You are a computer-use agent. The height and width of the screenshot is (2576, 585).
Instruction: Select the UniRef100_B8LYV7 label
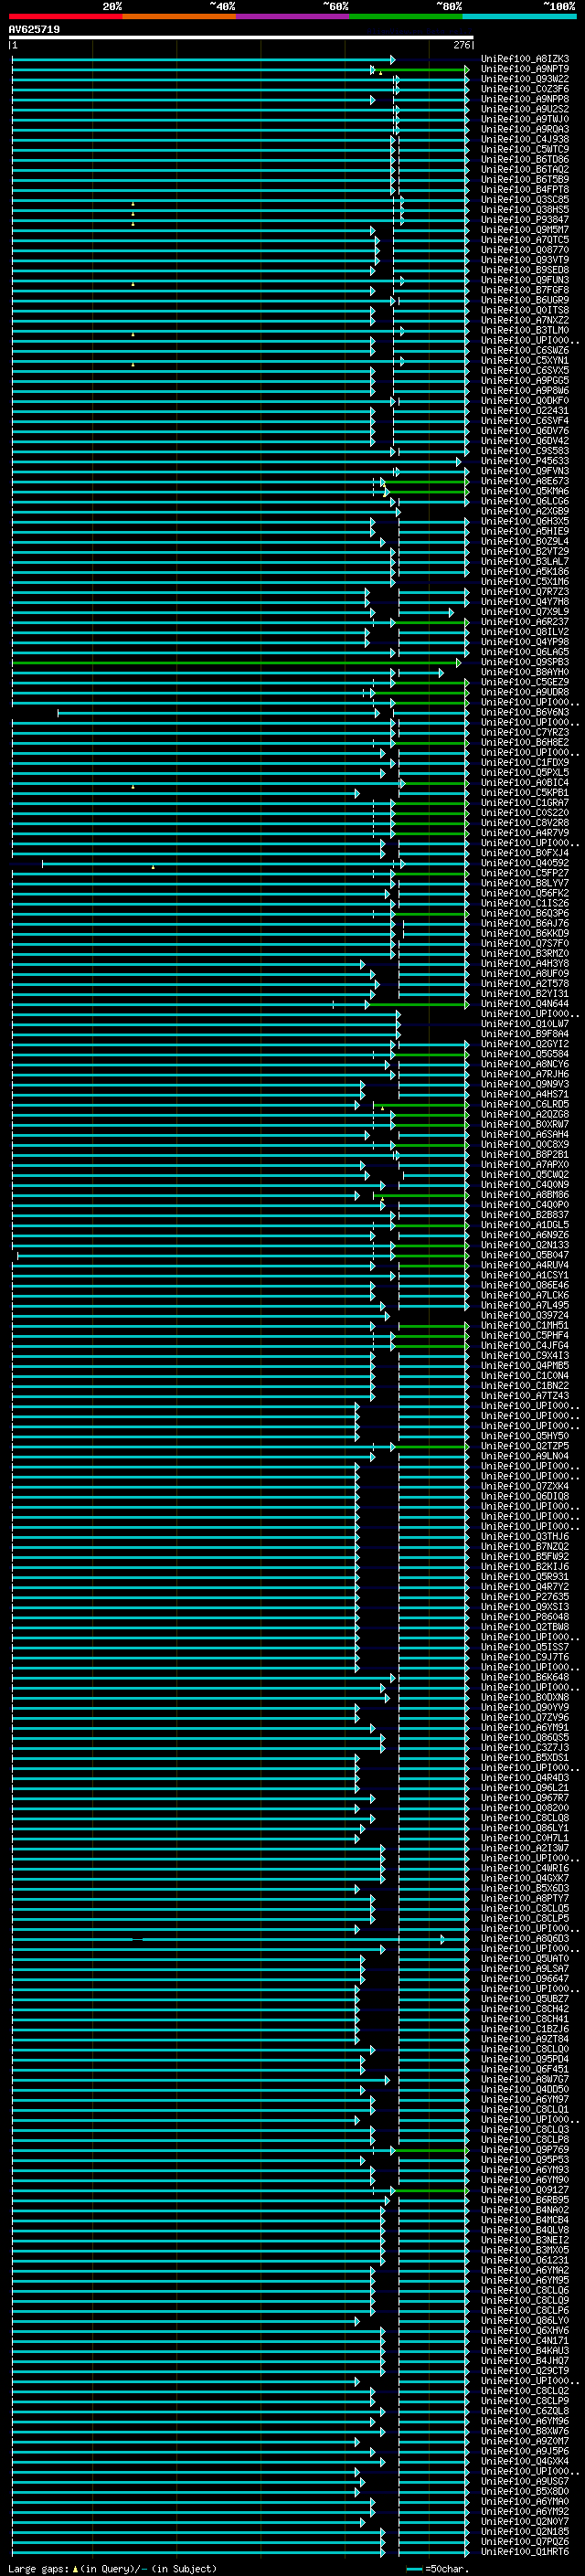pyautogui.click(x=525, y=883)
